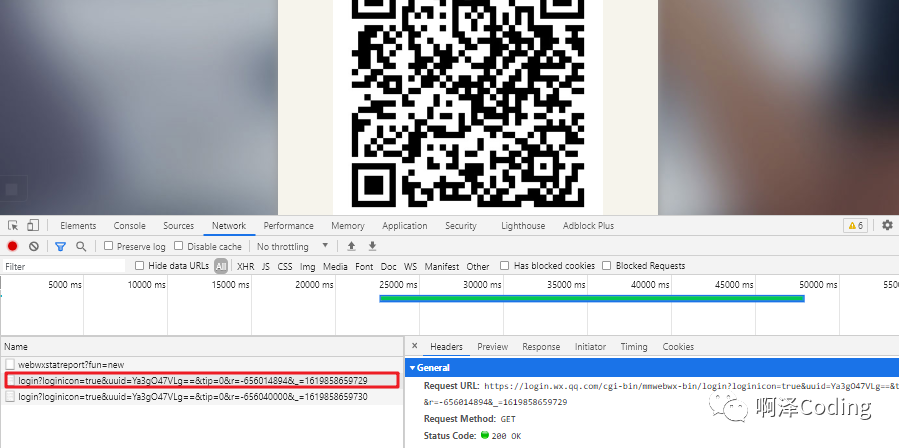Clear the network log
The height and width of the screenshot is (448, 899).
[x=34, y=246]
